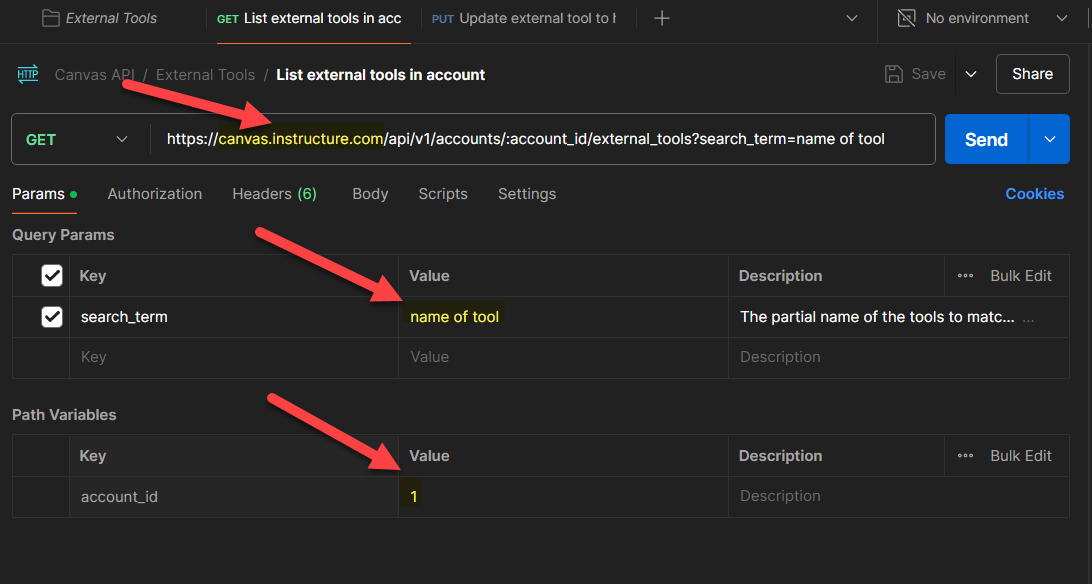Click the crossed-out environment icon
The height and width of the screenshot is (584, 1092).
pos(906,18)
